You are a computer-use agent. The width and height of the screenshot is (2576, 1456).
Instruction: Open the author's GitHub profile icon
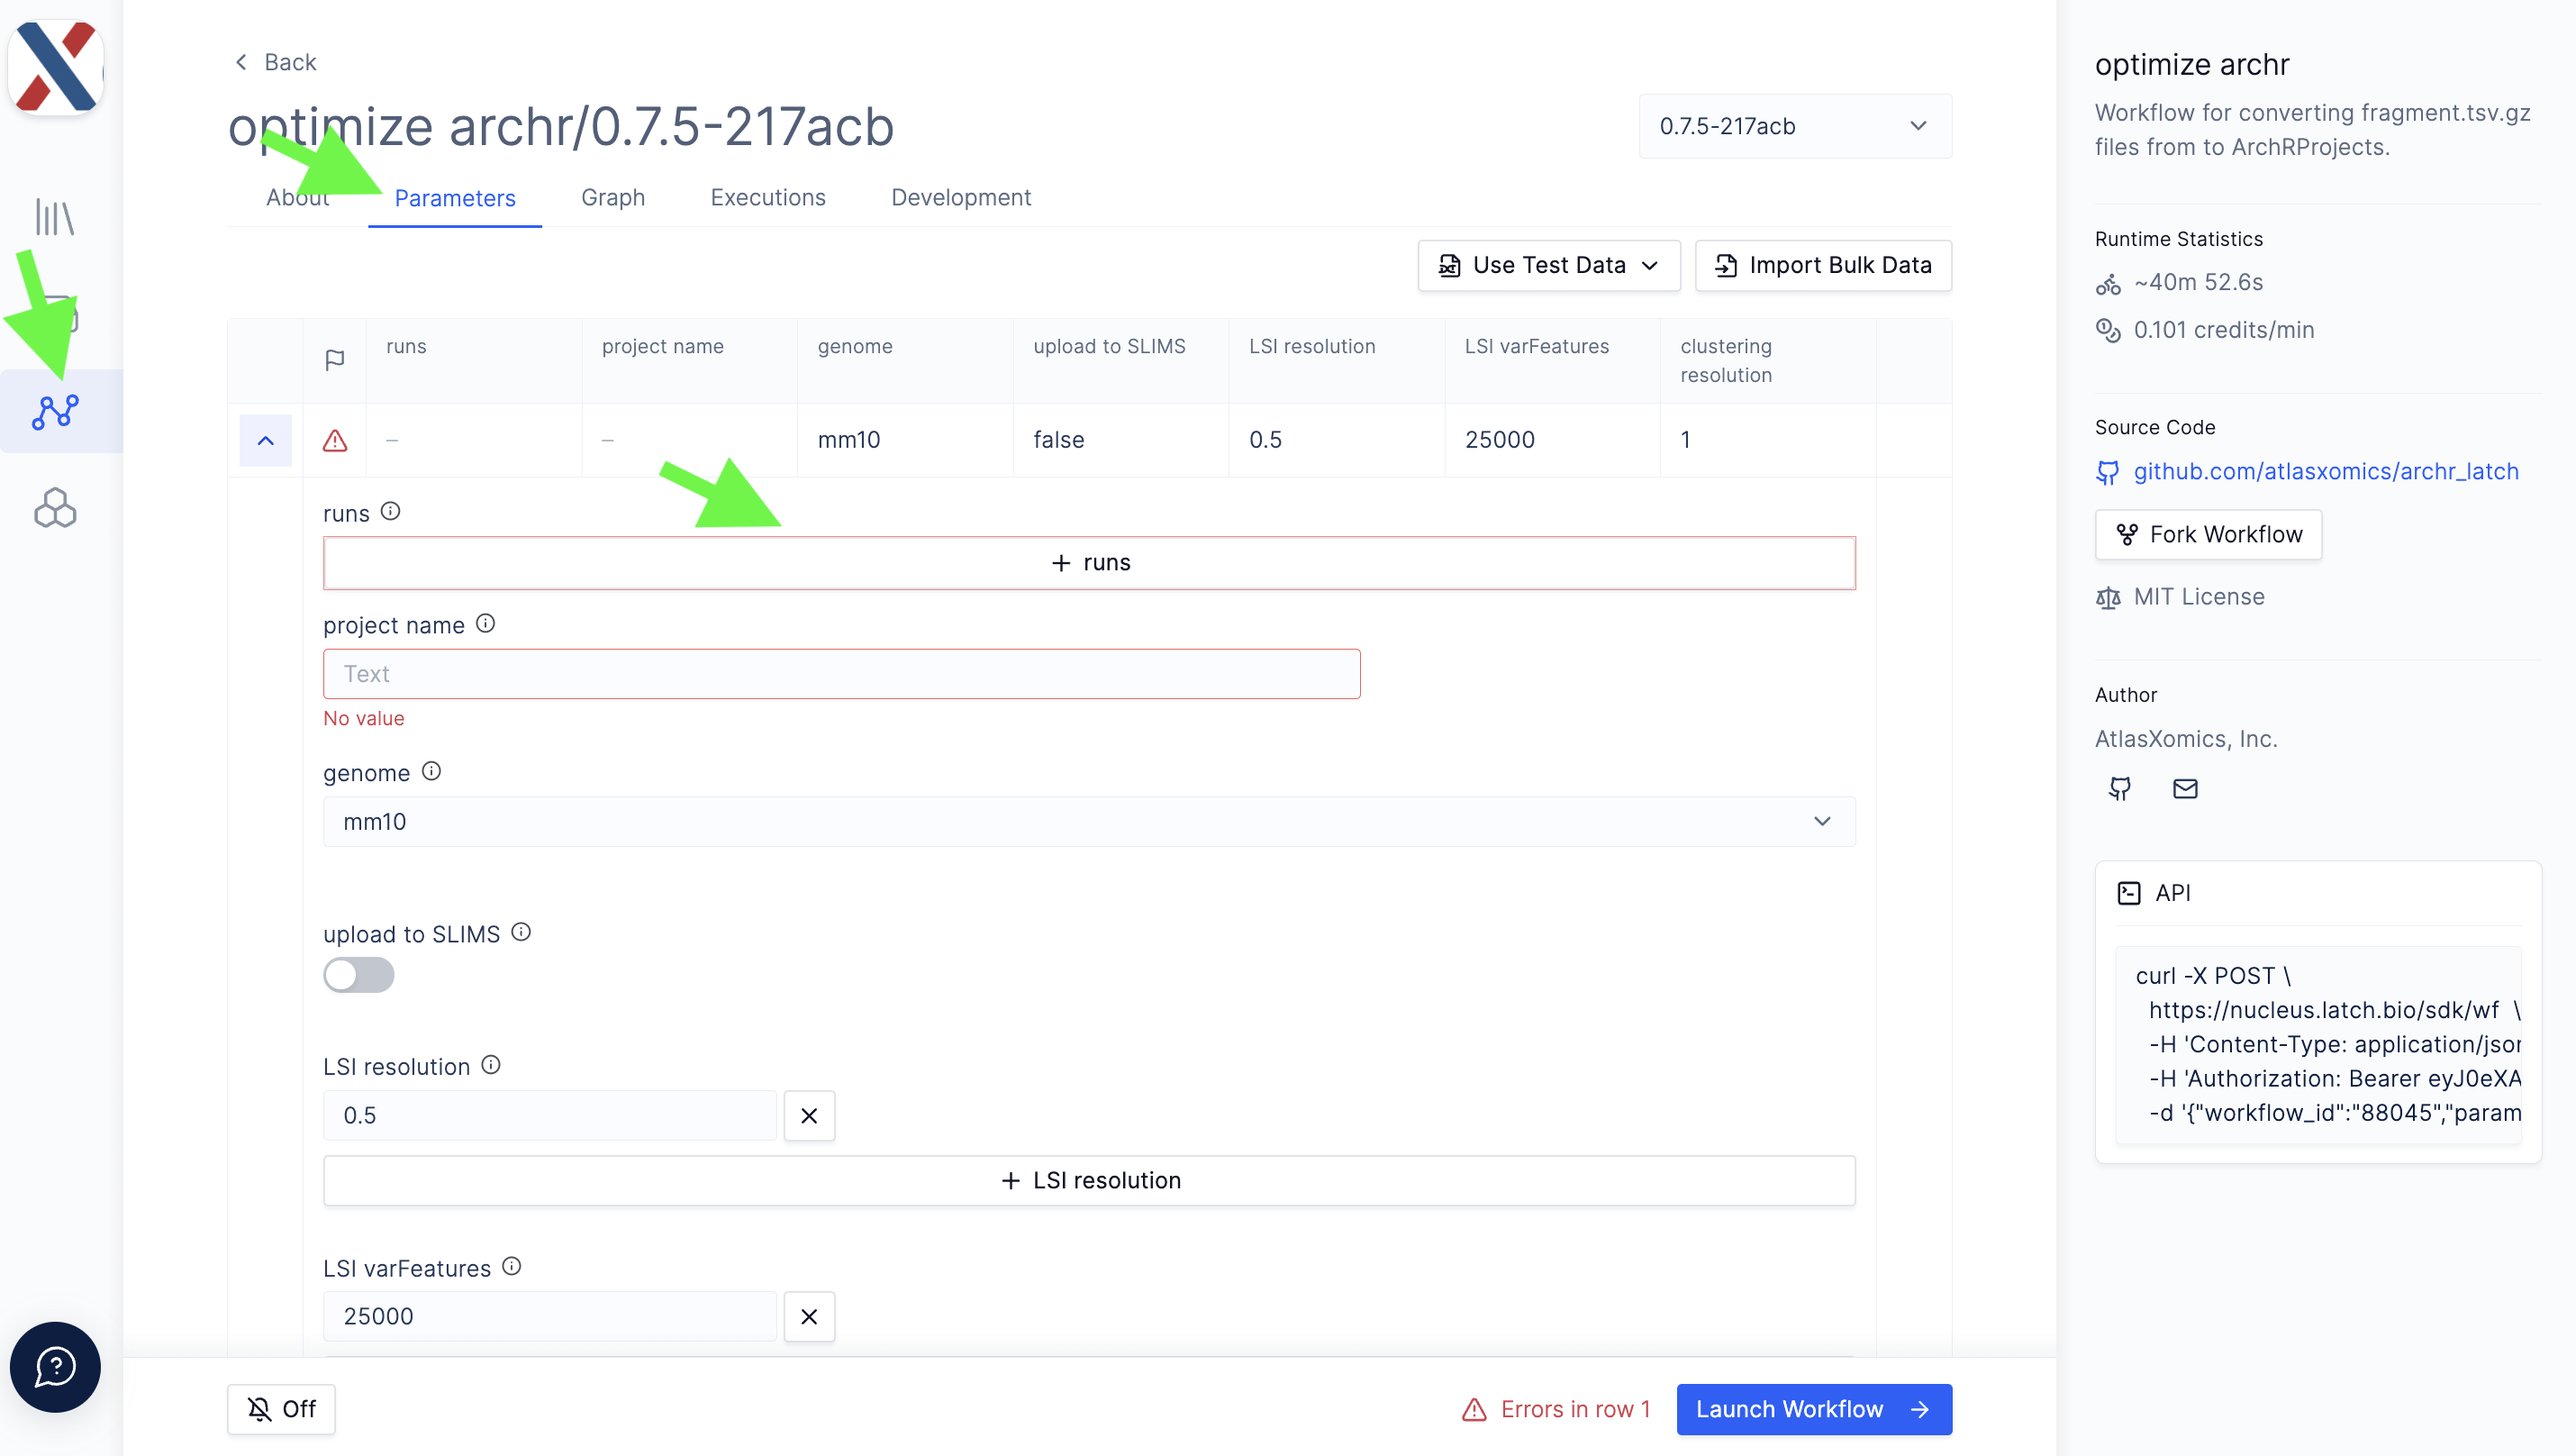pos(2119,789)
